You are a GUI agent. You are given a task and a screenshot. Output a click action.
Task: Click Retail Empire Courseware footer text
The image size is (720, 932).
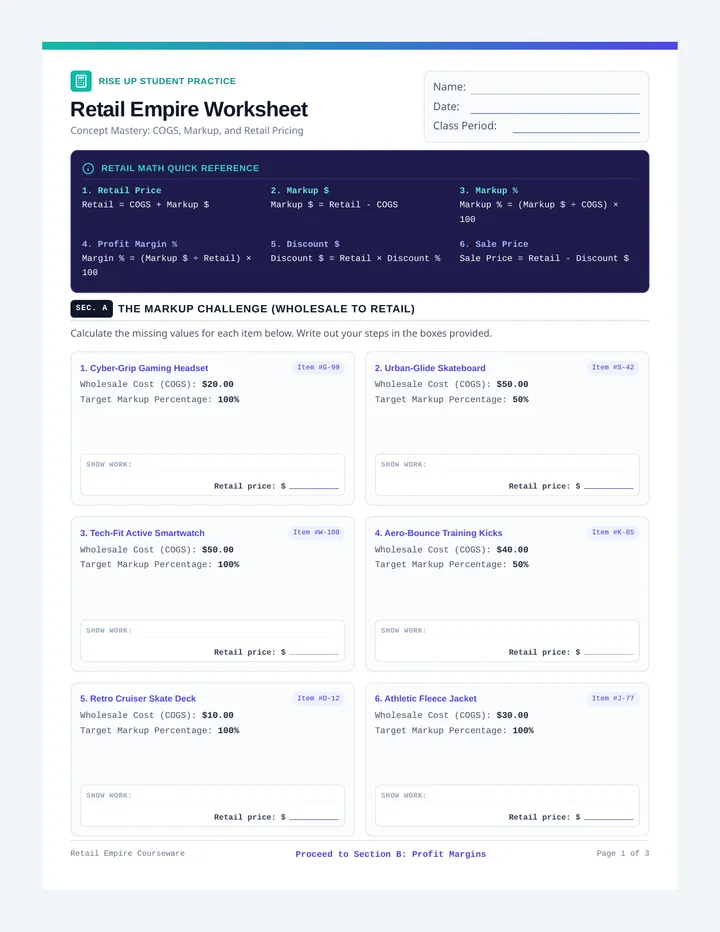pyautogui.click(x=127, y=853)
